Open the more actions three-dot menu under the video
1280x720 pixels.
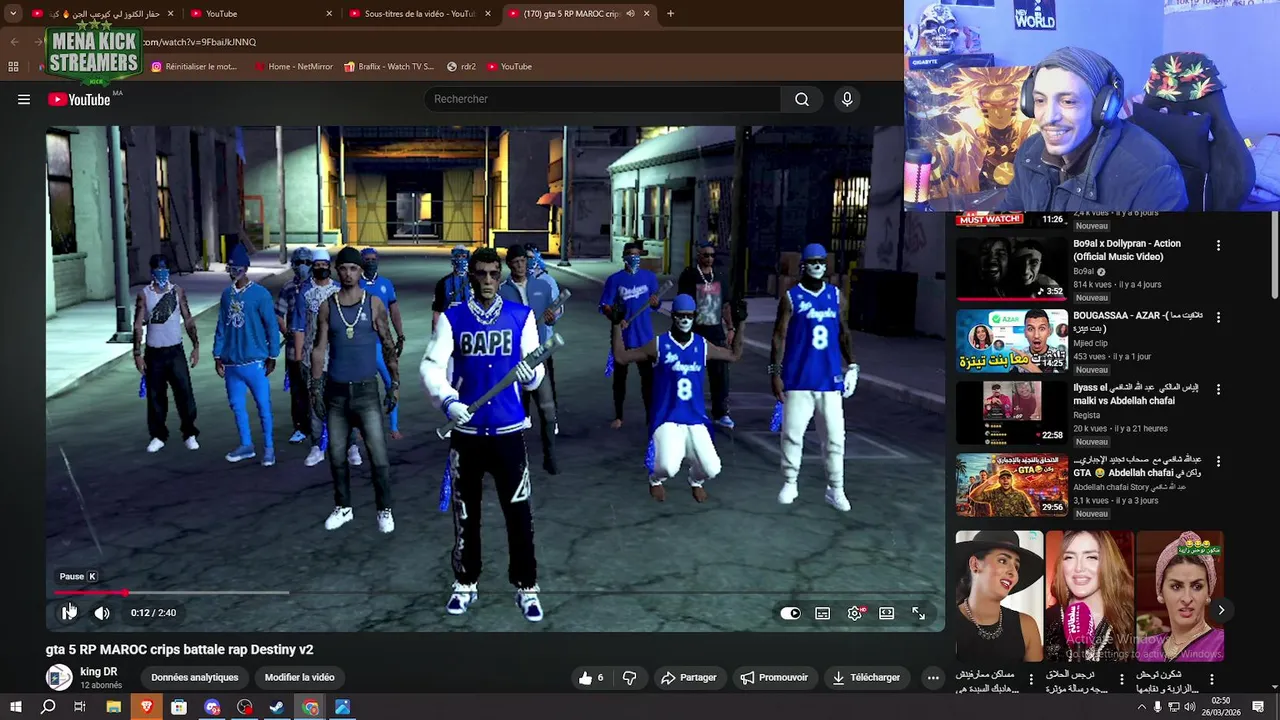933,677
